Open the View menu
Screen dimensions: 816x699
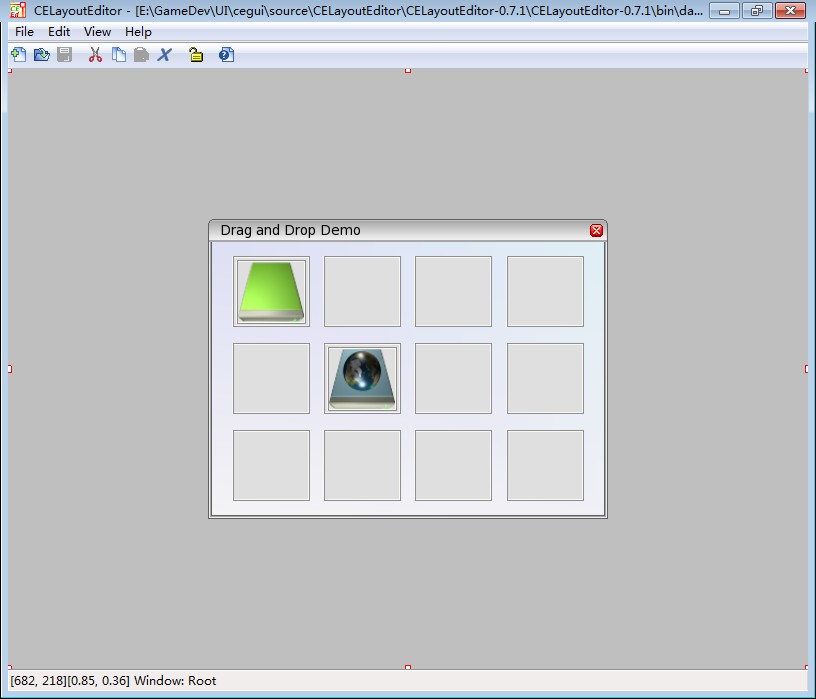[x=97, y=32]
